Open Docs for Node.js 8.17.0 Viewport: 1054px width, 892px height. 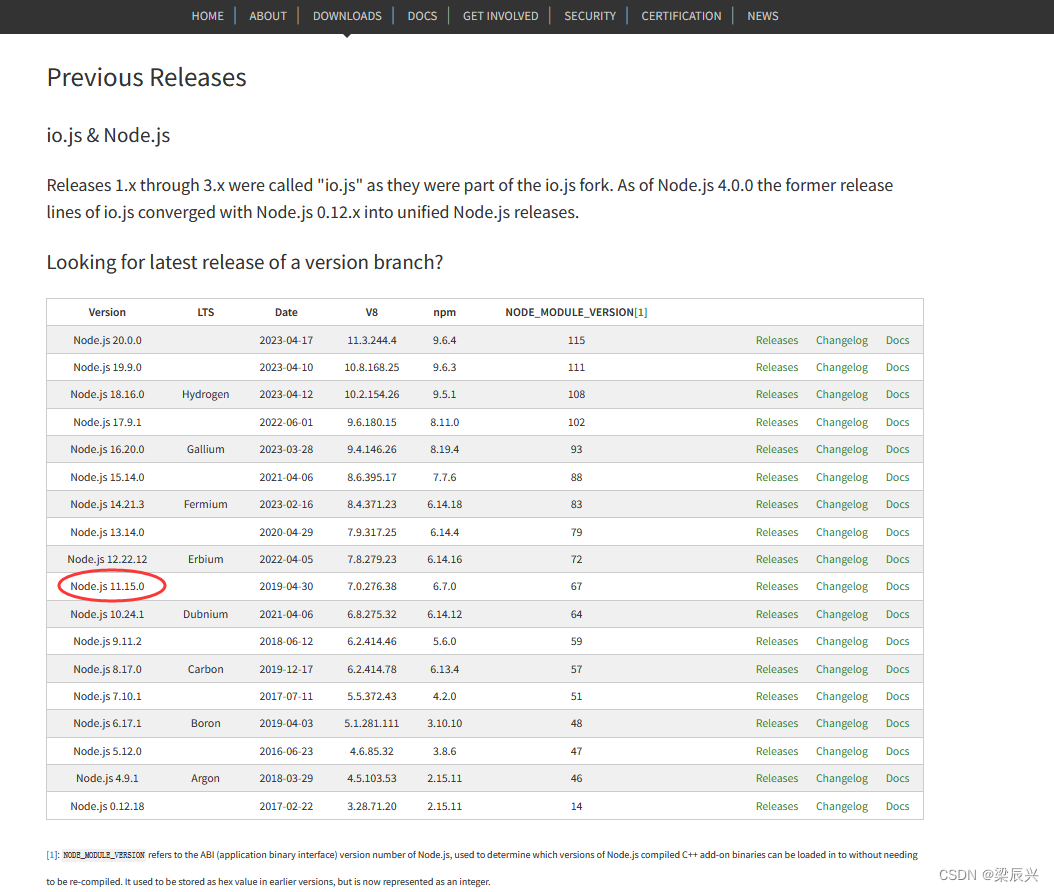897,670
